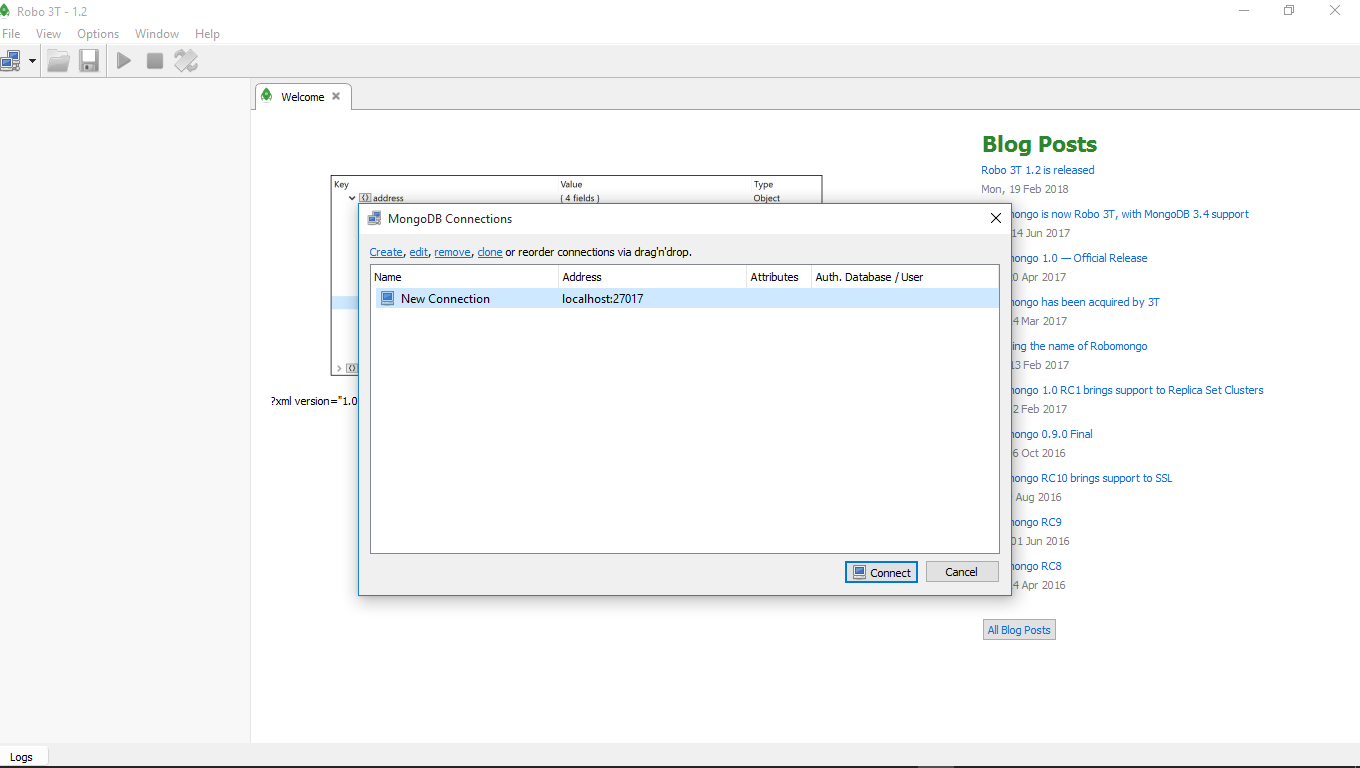The image size is (1360, 768).
Task: Click the All Blog Posts button
Action: 1019,630
